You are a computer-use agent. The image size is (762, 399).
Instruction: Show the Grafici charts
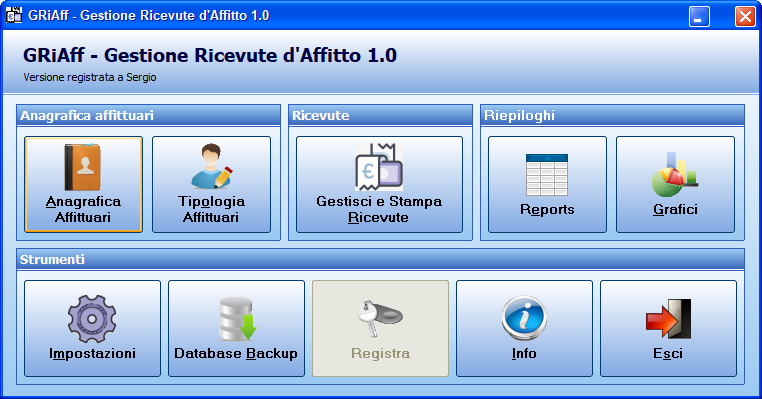click(675, 184)
